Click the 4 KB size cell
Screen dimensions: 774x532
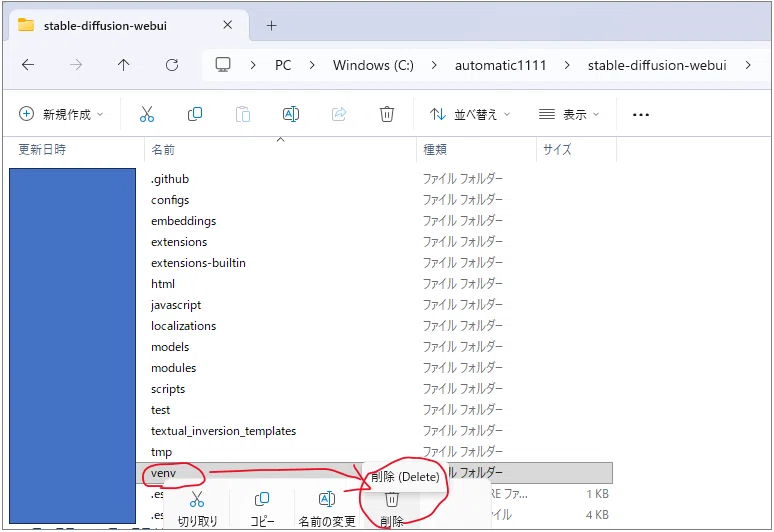coord(597,515)
